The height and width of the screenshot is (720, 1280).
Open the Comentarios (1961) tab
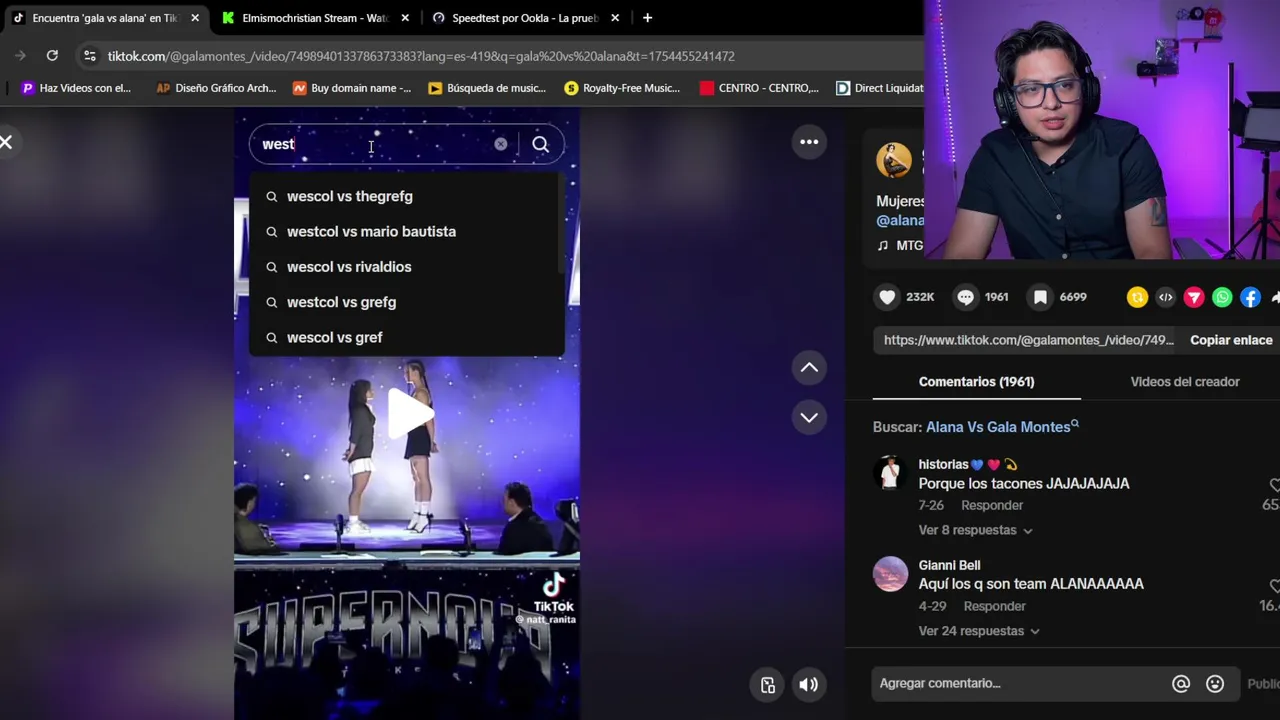click(976, 382)
